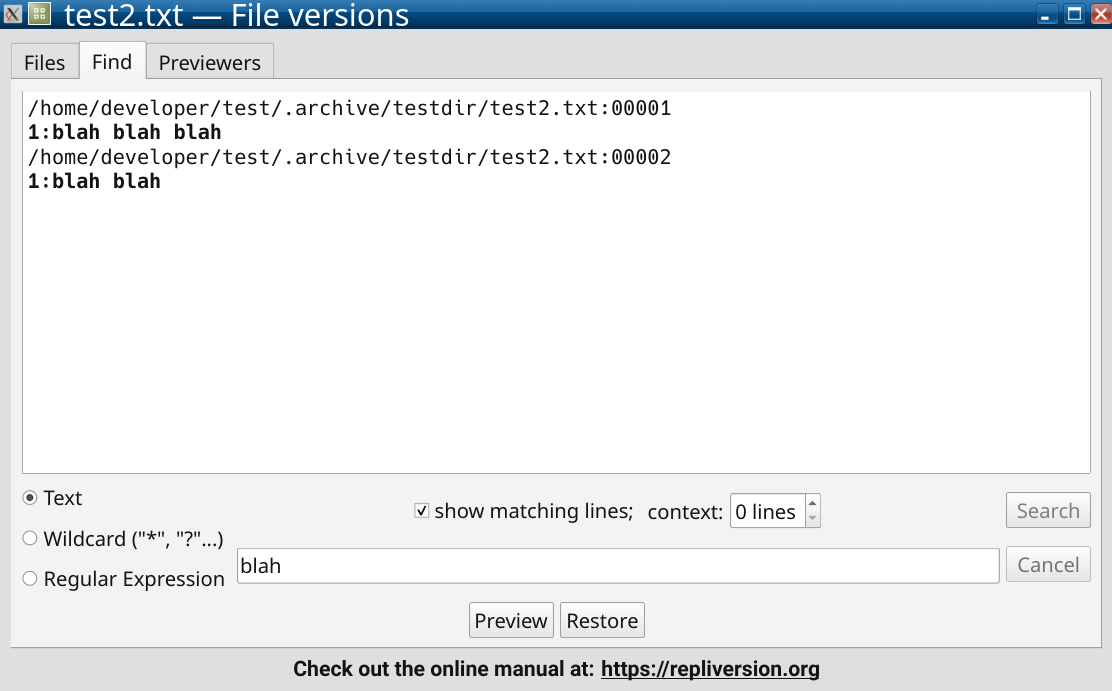The width and height of the screenshot is (1112, 691).
Task: Close the File versions window
Action: [x=1101, y=14]
